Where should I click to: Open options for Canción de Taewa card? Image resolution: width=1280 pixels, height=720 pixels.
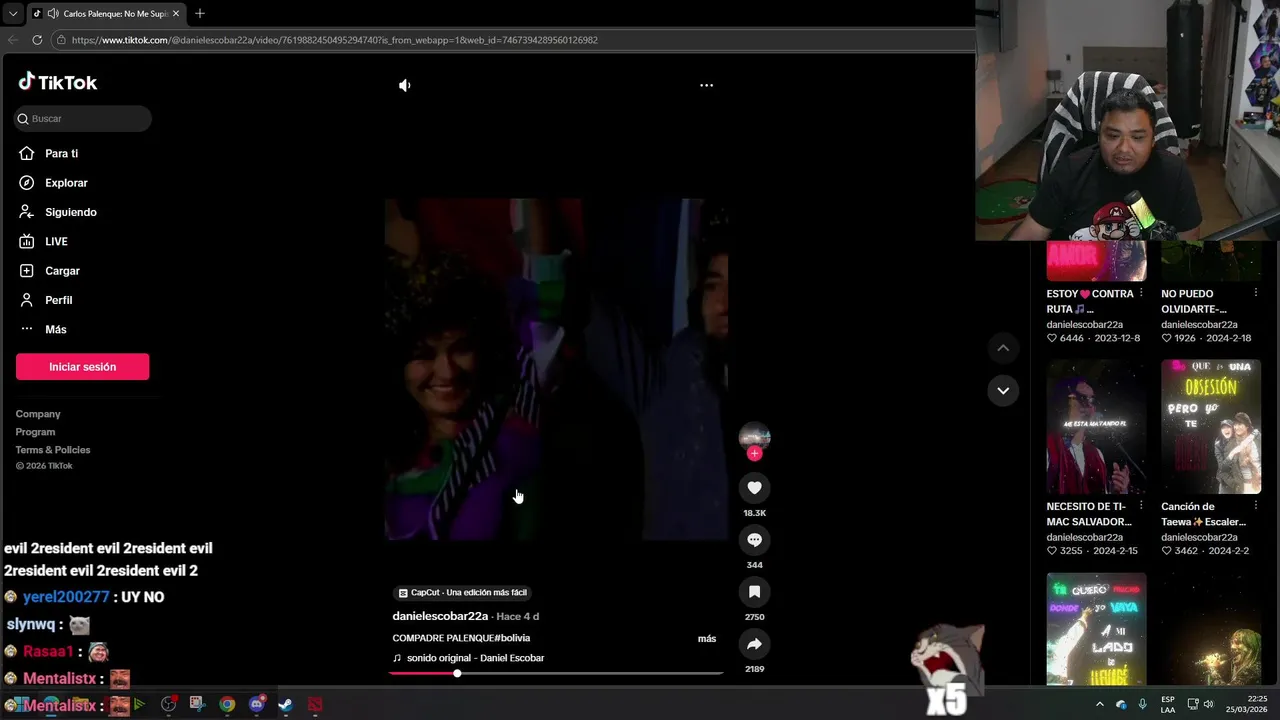point(1255,506)
